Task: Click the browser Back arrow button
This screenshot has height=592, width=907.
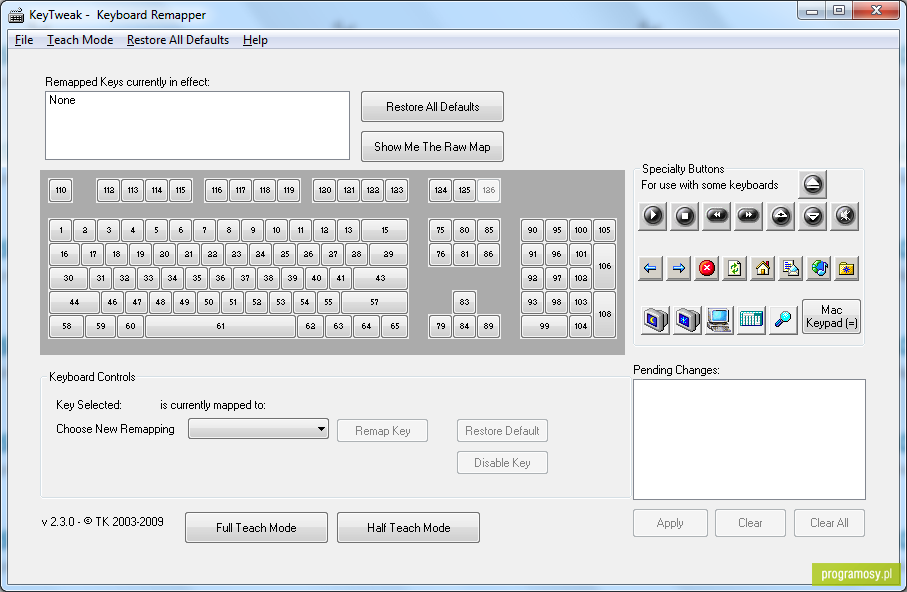Action: (x=650, y=269)
